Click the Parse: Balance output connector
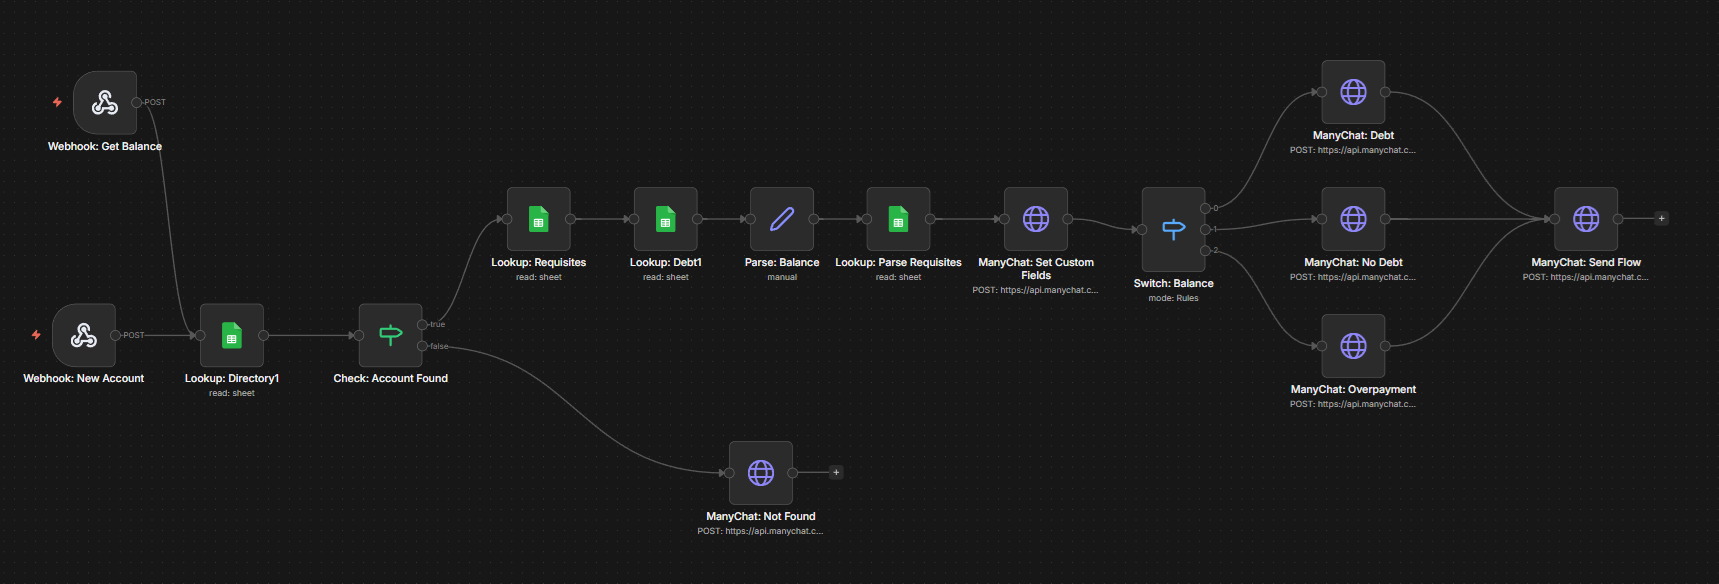 (814, 219)
